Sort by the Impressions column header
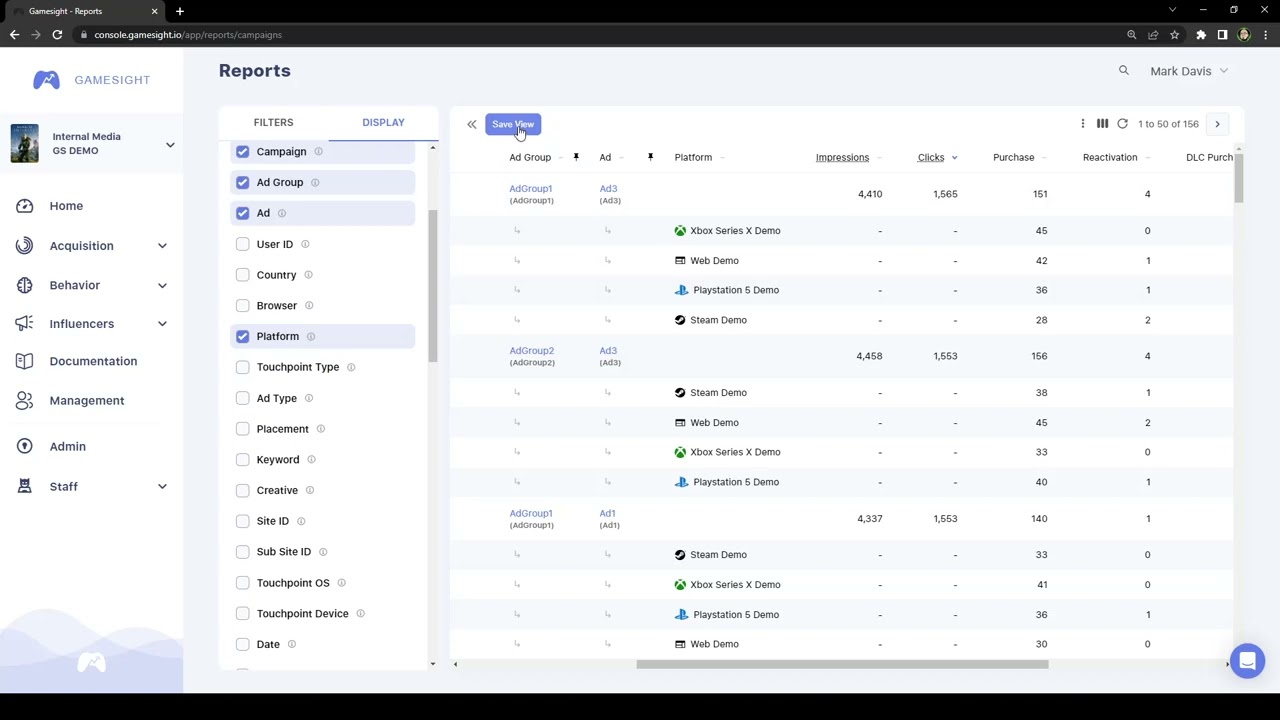1280x720 pixels. click(x=842, y=158)
